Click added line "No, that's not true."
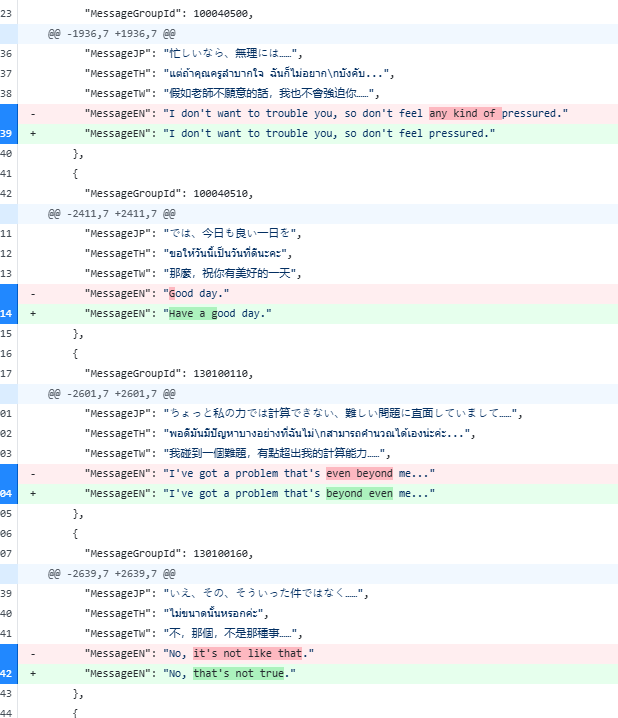Viewport: 618px width, 718px height. (x=318, y=674)
